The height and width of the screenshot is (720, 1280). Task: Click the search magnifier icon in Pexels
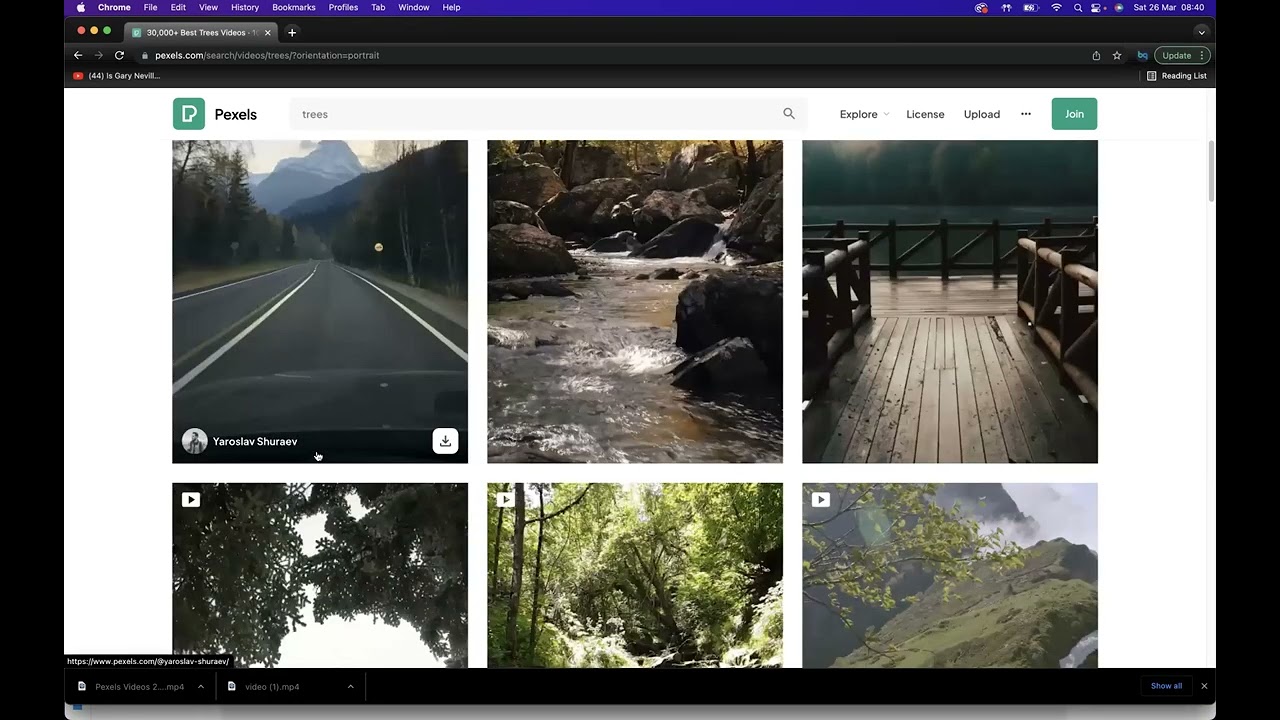click(789, 114)
